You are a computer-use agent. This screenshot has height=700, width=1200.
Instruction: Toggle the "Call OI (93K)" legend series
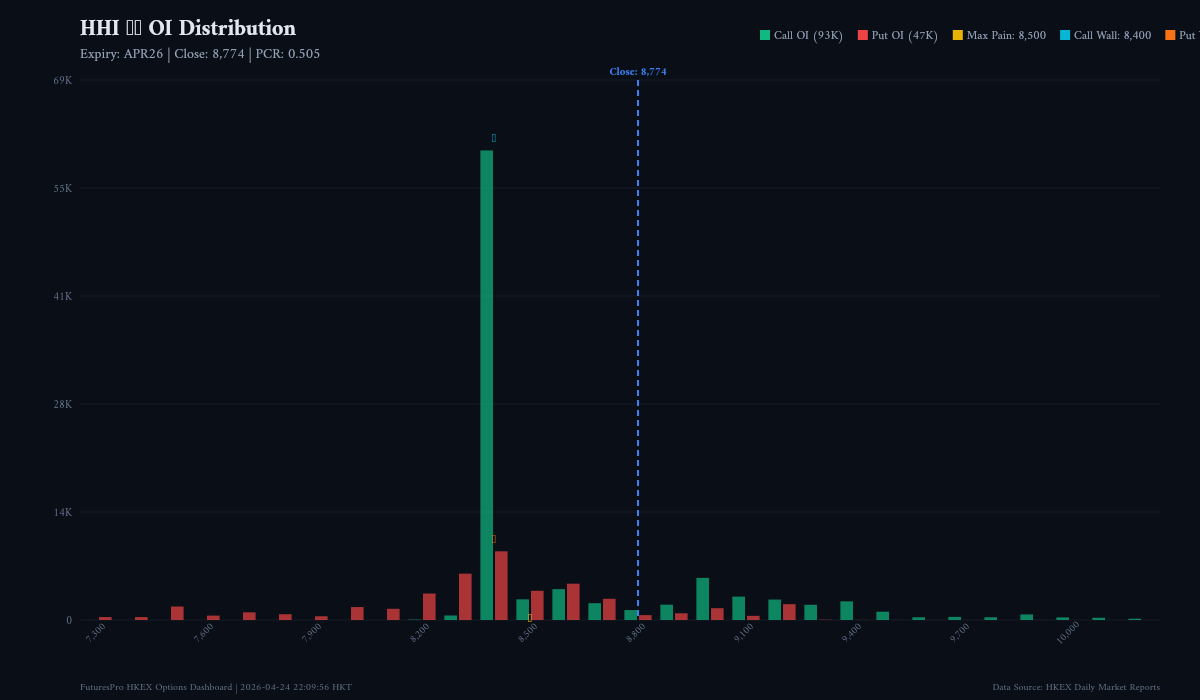tap(808, 35)
